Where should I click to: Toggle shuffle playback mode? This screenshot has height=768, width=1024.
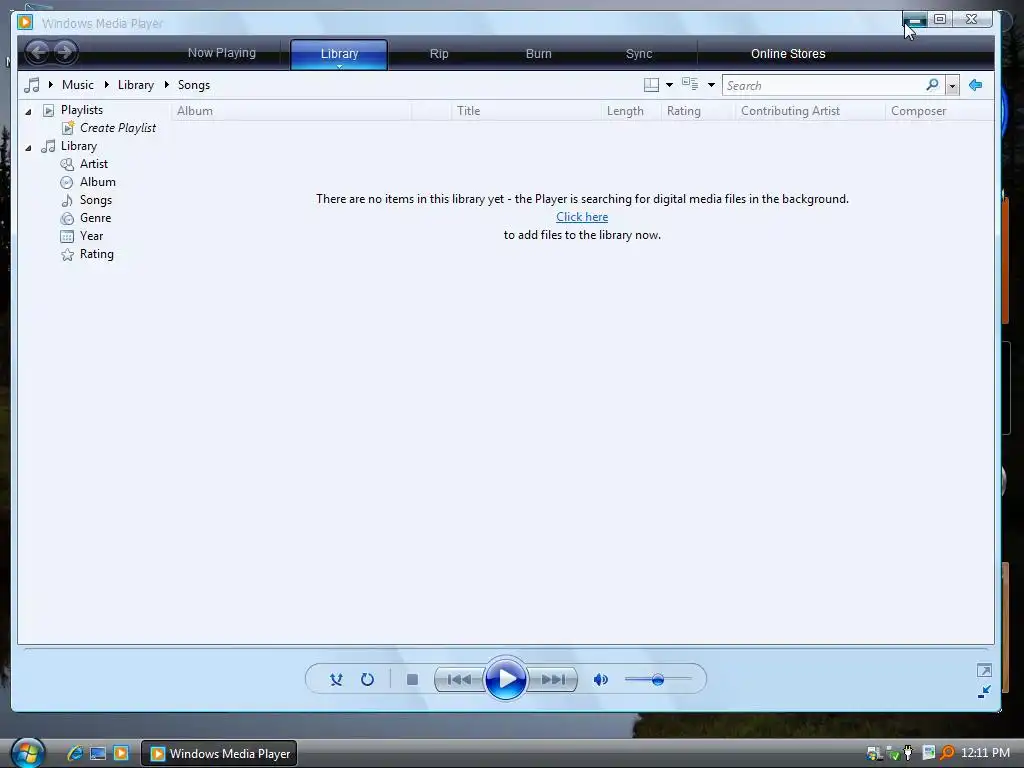click(336, 679)
